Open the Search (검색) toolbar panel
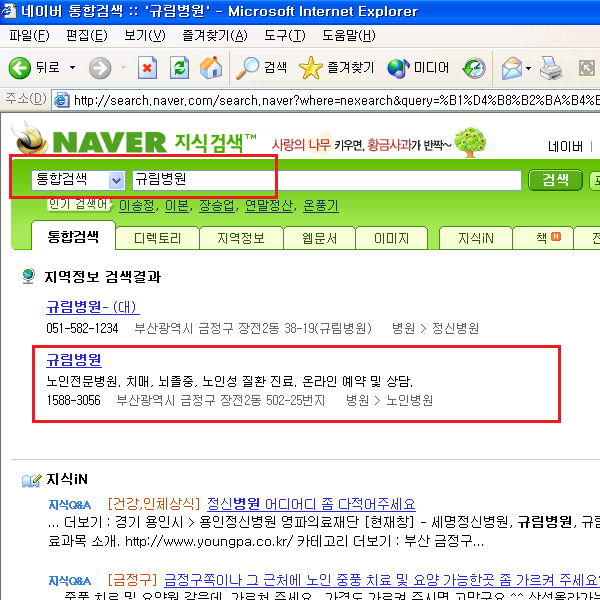This screenshot has height=600, width=600. coord(261,68)
